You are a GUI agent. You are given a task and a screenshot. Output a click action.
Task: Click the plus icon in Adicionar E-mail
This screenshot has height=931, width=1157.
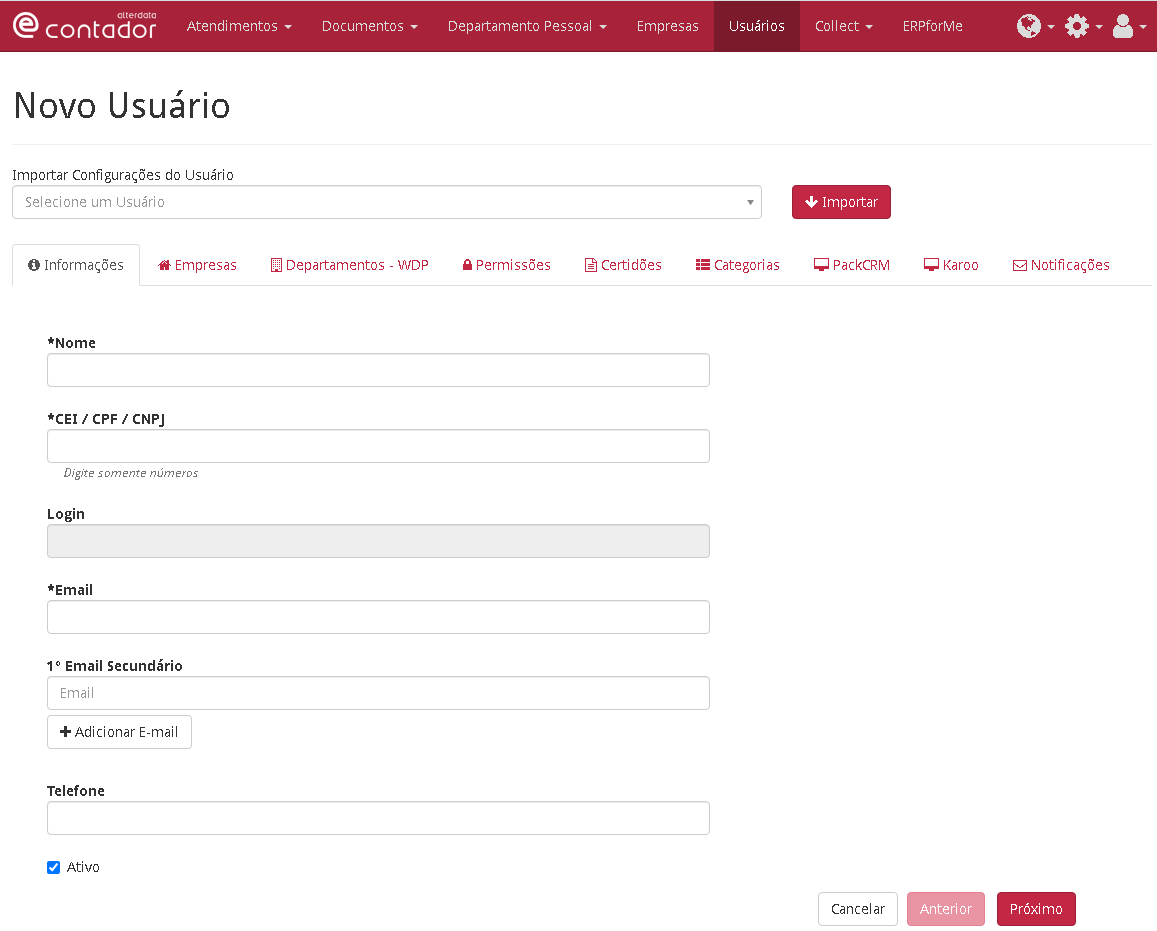pos(66,732)
